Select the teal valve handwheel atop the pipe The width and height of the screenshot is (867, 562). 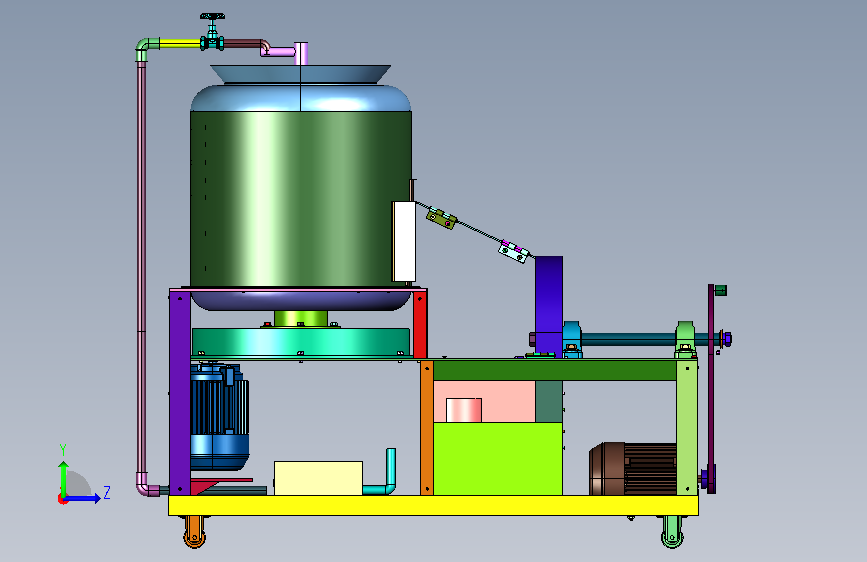click(212, 17)
